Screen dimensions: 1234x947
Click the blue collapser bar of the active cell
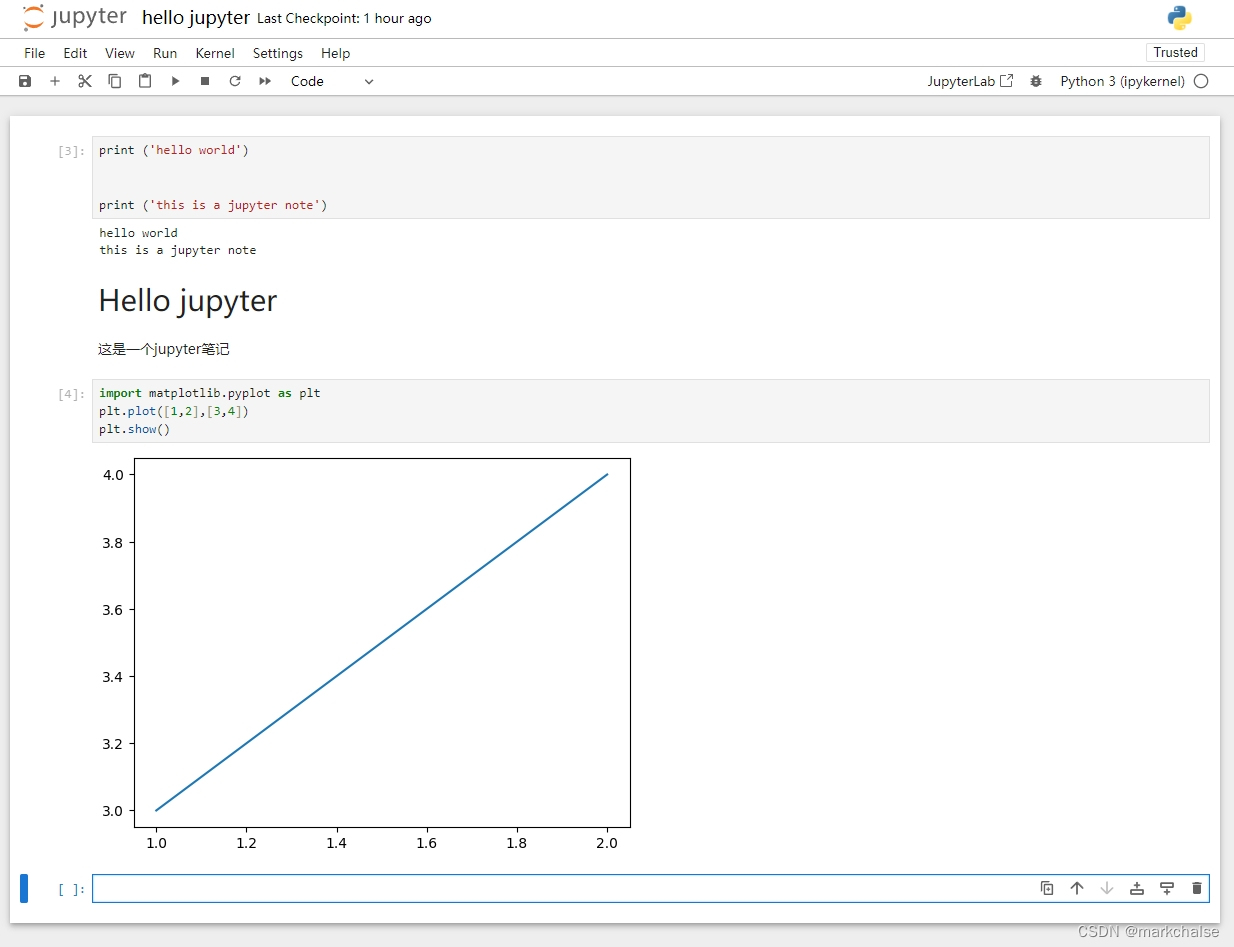(x=24, y=888)
